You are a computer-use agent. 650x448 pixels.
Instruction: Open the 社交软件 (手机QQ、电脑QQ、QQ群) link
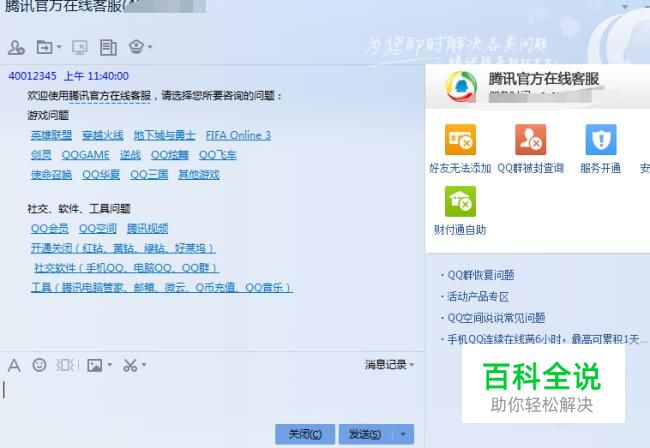tap(126, 268)
